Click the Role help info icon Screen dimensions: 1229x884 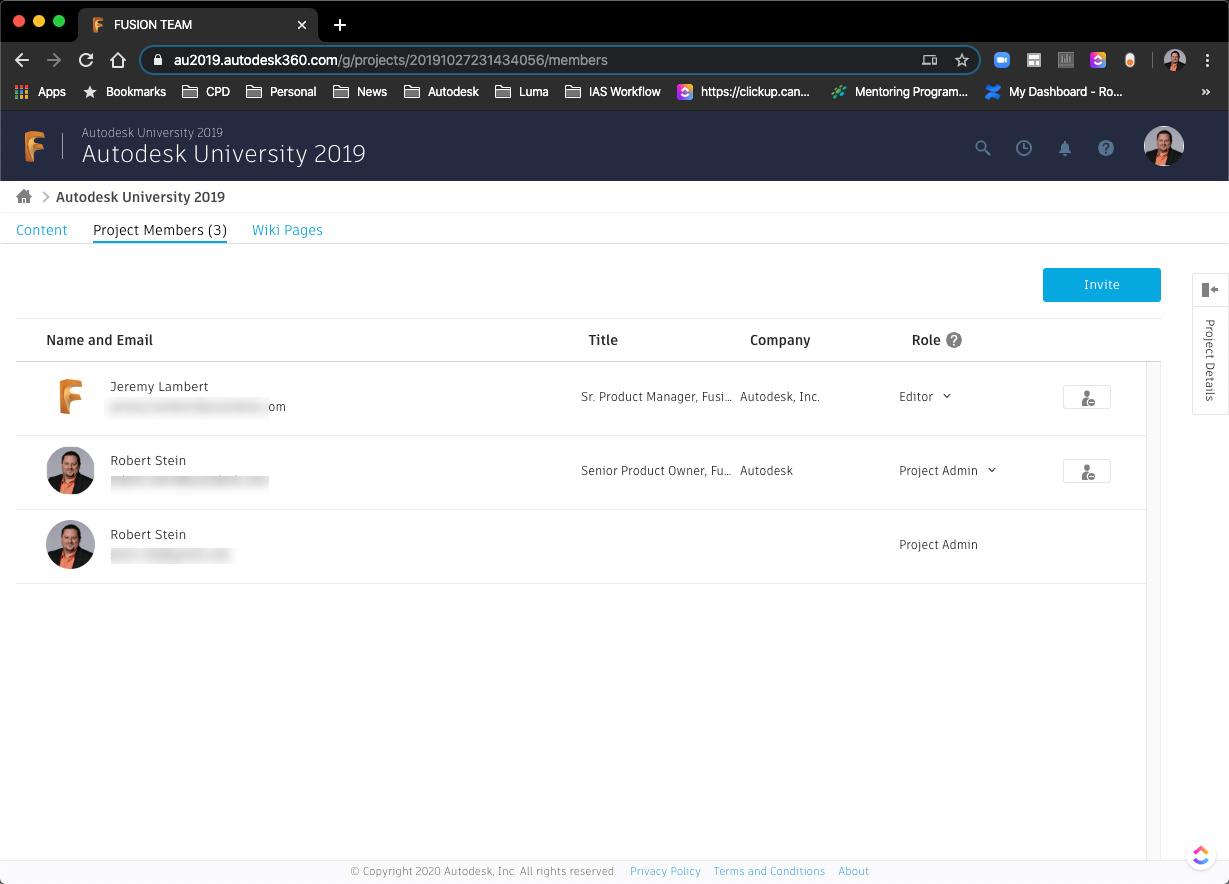click(954, 340)
